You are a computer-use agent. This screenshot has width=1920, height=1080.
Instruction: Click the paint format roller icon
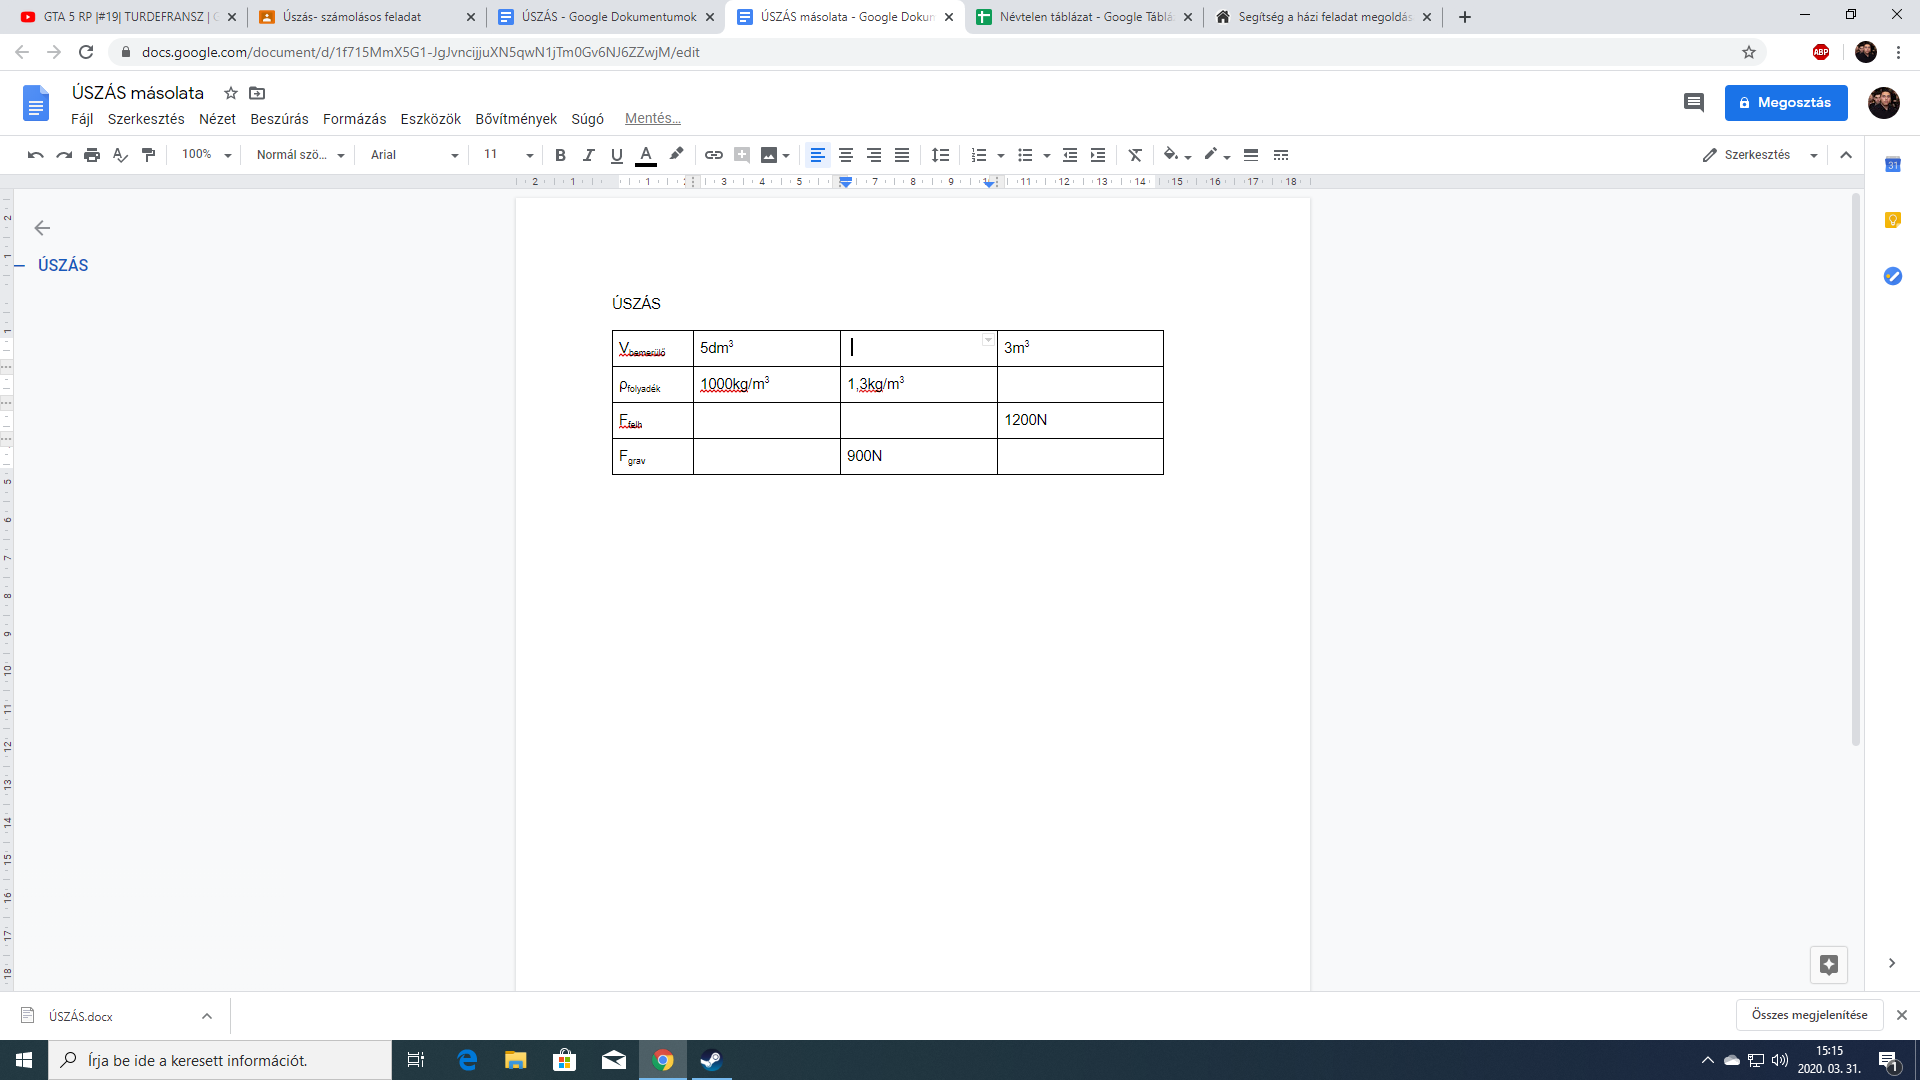(149, 155)
